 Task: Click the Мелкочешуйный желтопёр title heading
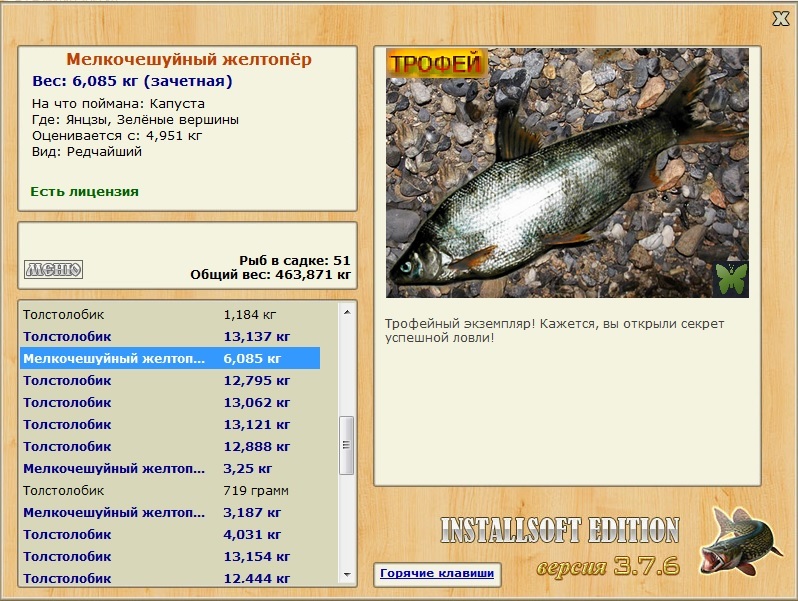pyautogui.click(x=189, y=60)
